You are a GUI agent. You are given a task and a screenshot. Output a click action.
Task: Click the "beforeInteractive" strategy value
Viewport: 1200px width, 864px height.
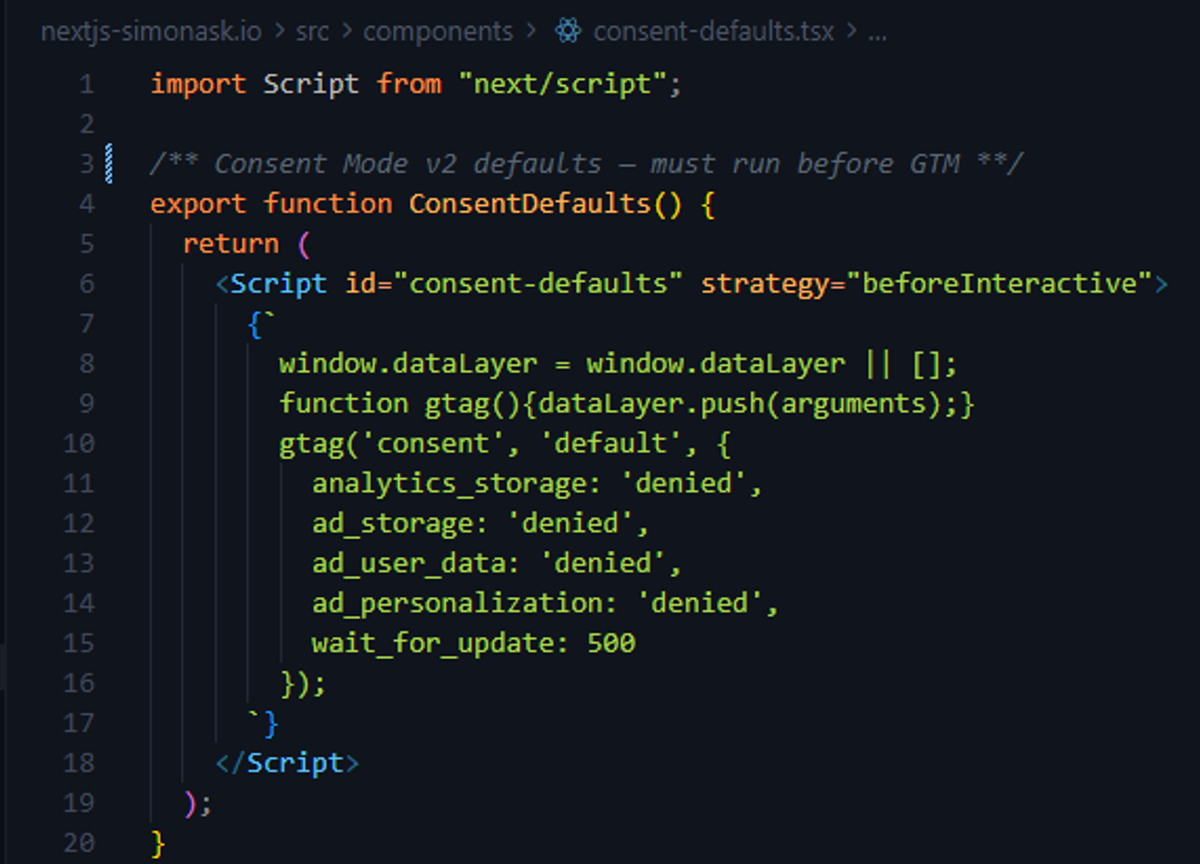[1000, 284]
